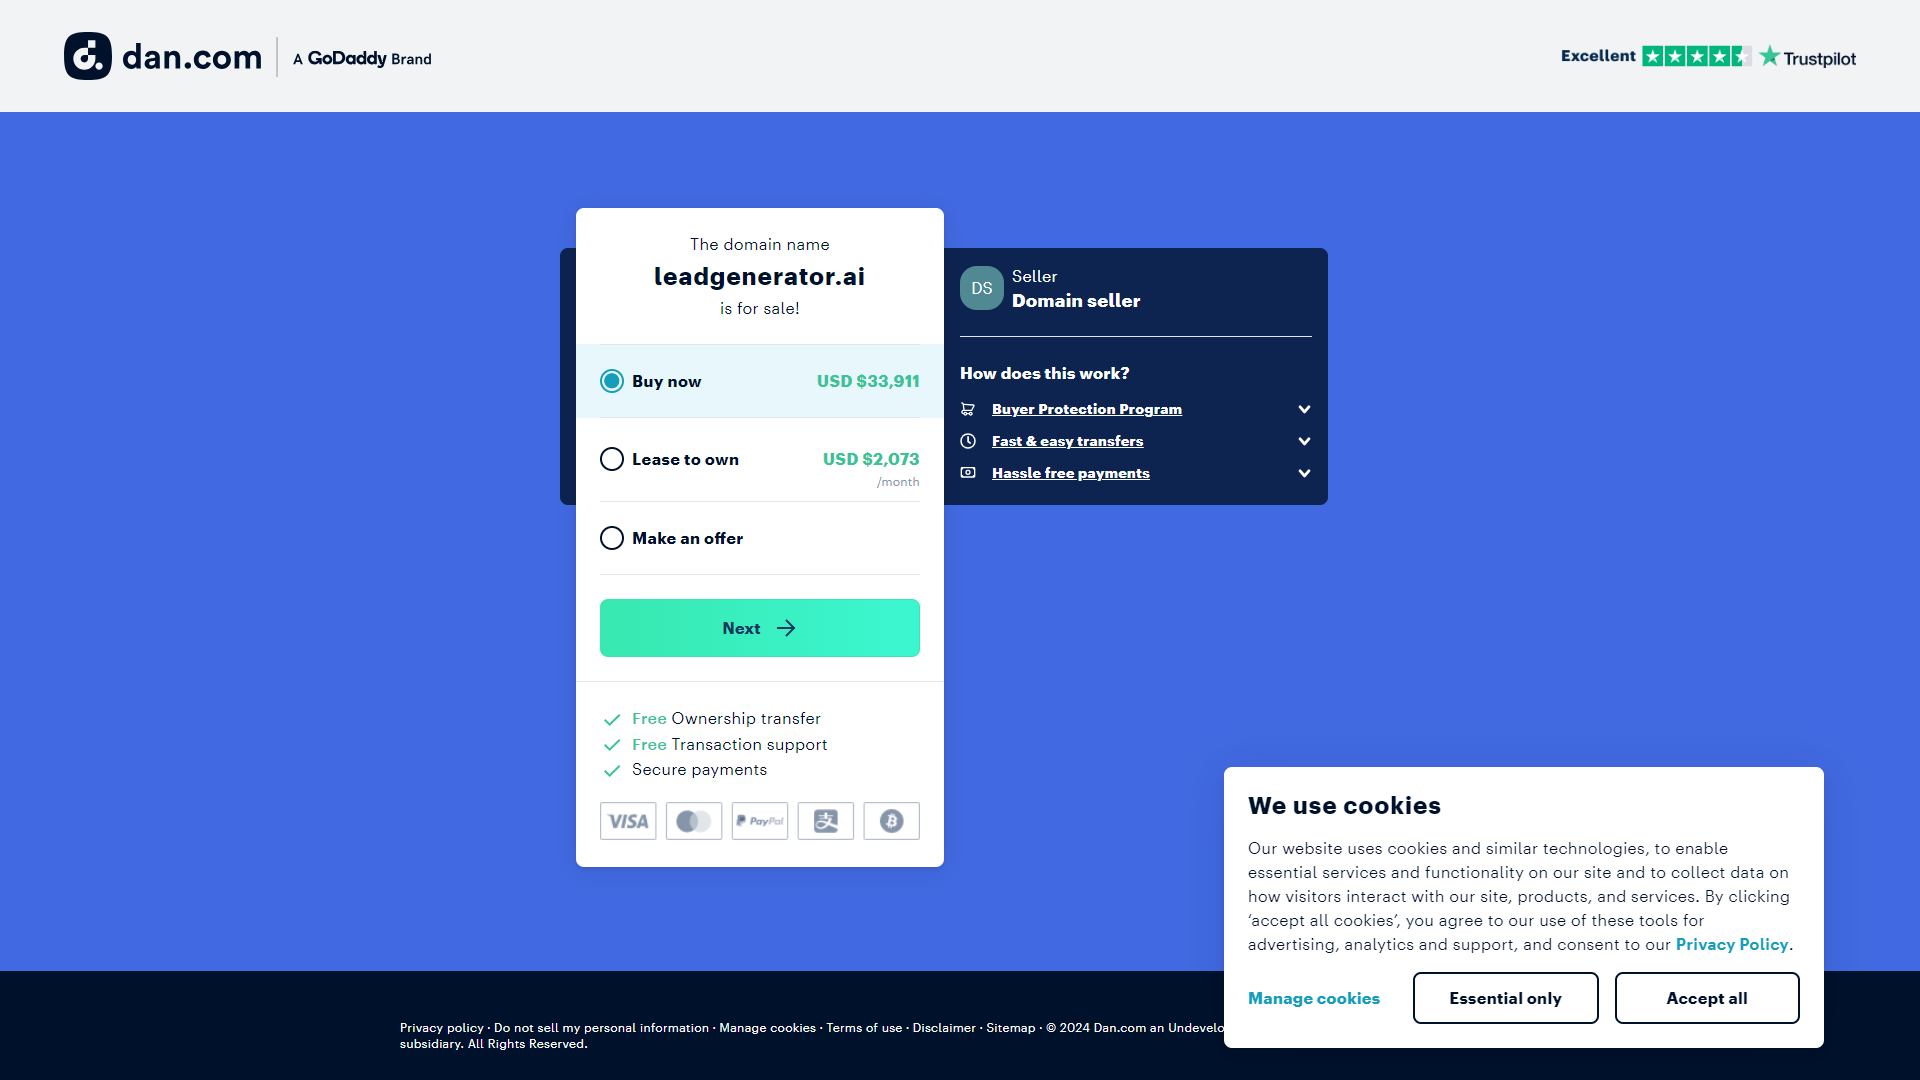The height and width of the screenshot is (1080, 1920).
Task: Click the green Next button
Action: 760,628
